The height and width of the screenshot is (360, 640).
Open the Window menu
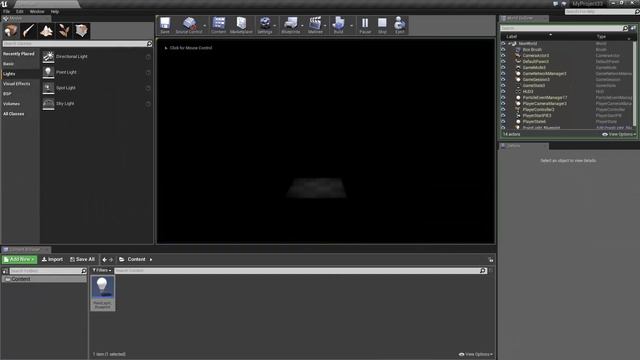(37, 12)
